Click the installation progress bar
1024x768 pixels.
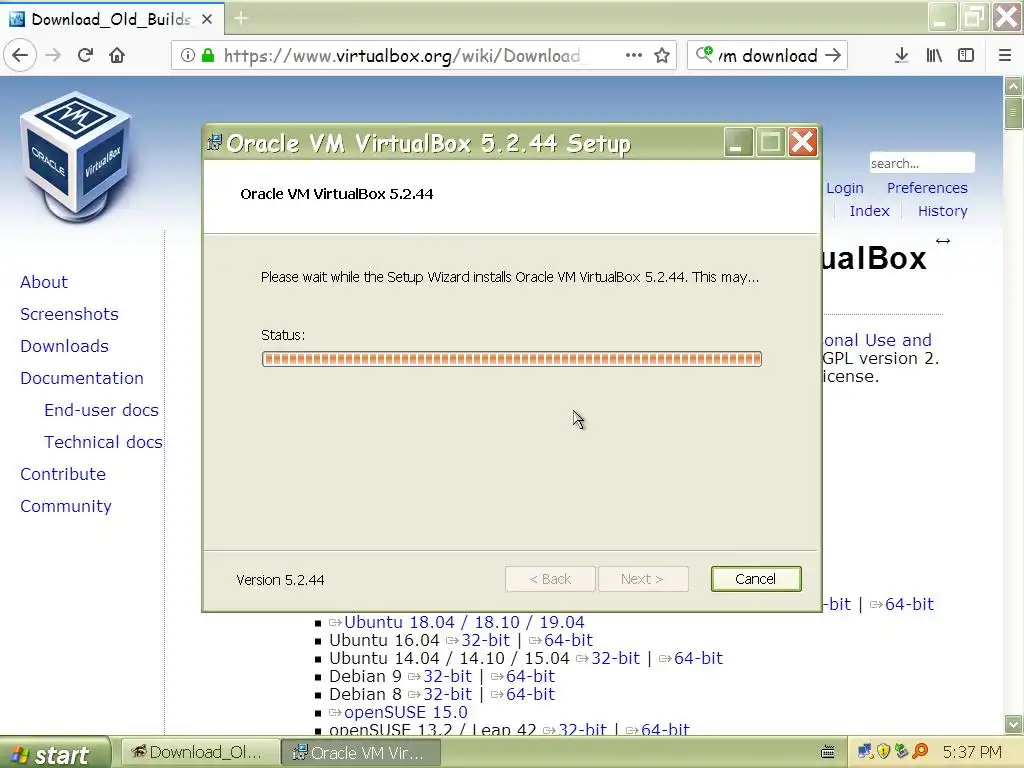(512, 359)
